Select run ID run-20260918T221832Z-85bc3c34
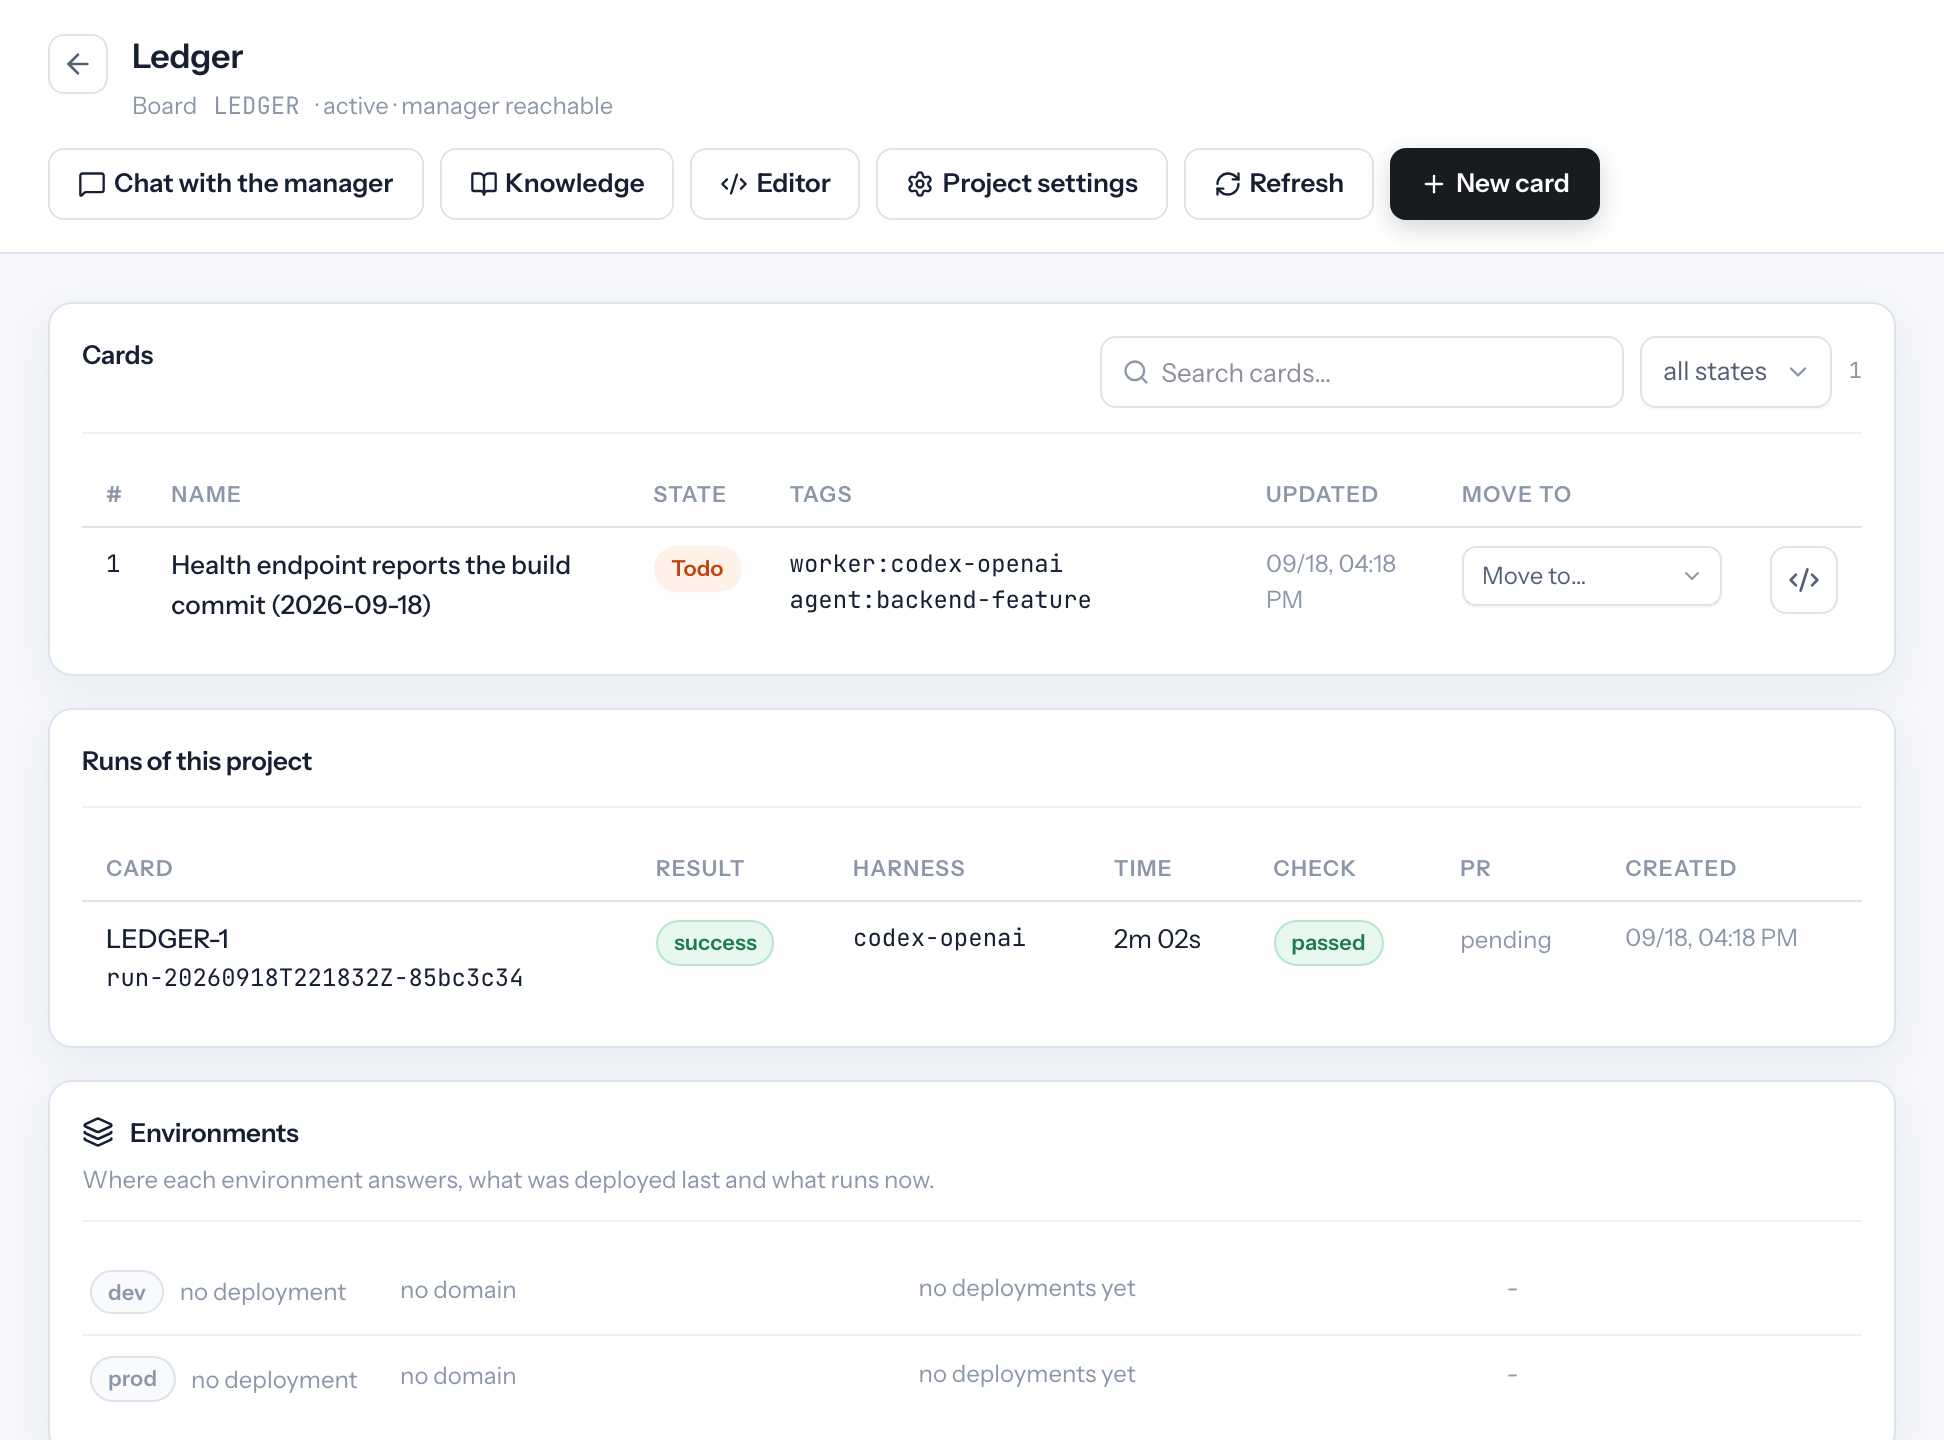Viewport: 1944px width, 1440px height. click(x=315, y=978)
